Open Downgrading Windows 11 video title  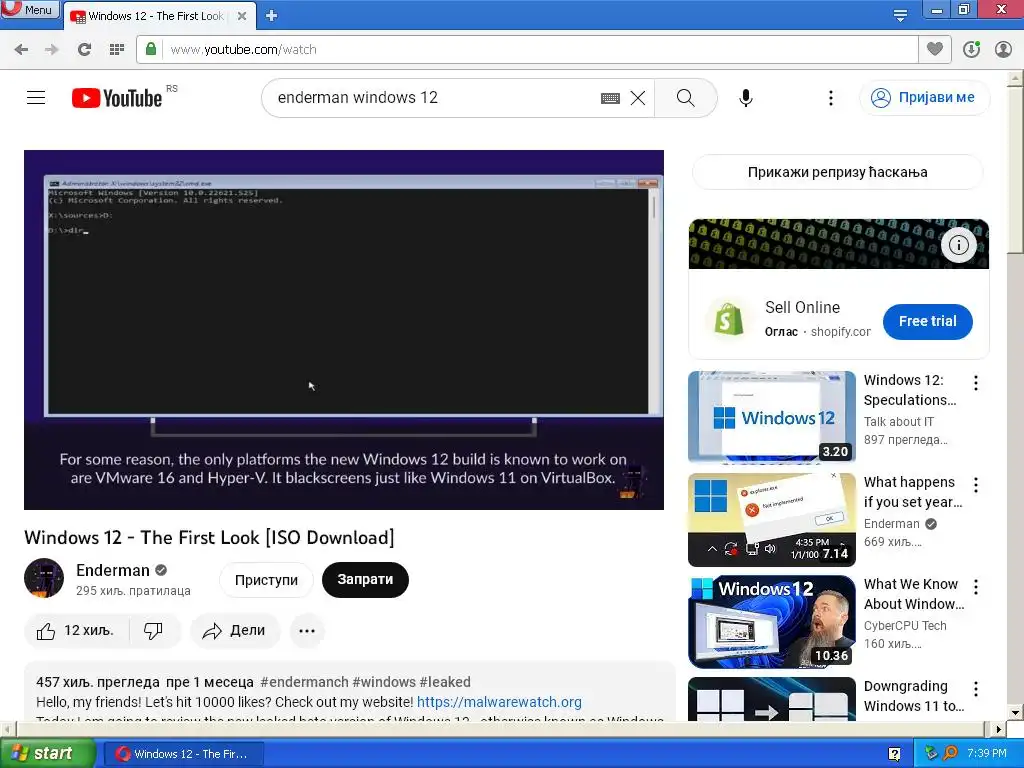point(914,696)
